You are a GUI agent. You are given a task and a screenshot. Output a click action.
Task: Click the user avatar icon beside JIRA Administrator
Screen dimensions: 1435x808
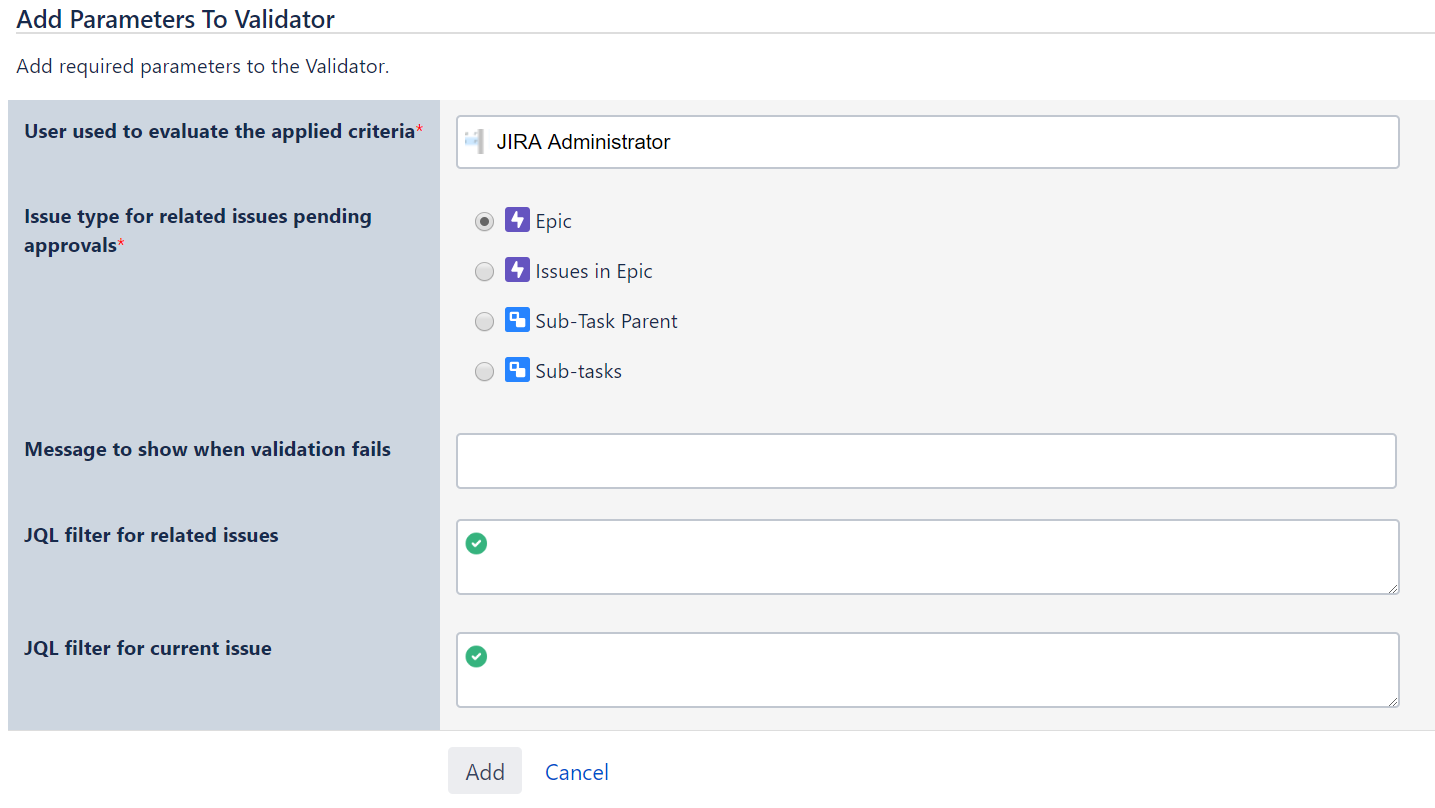475,142
